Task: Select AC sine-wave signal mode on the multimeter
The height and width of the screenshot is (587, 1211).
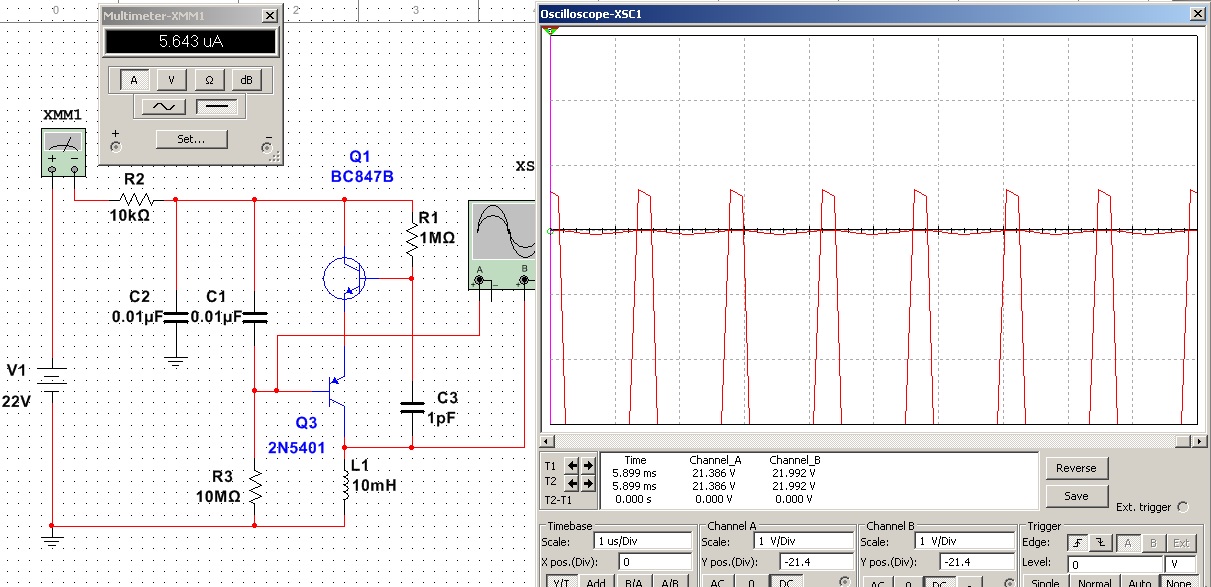Action: (164, 105)
